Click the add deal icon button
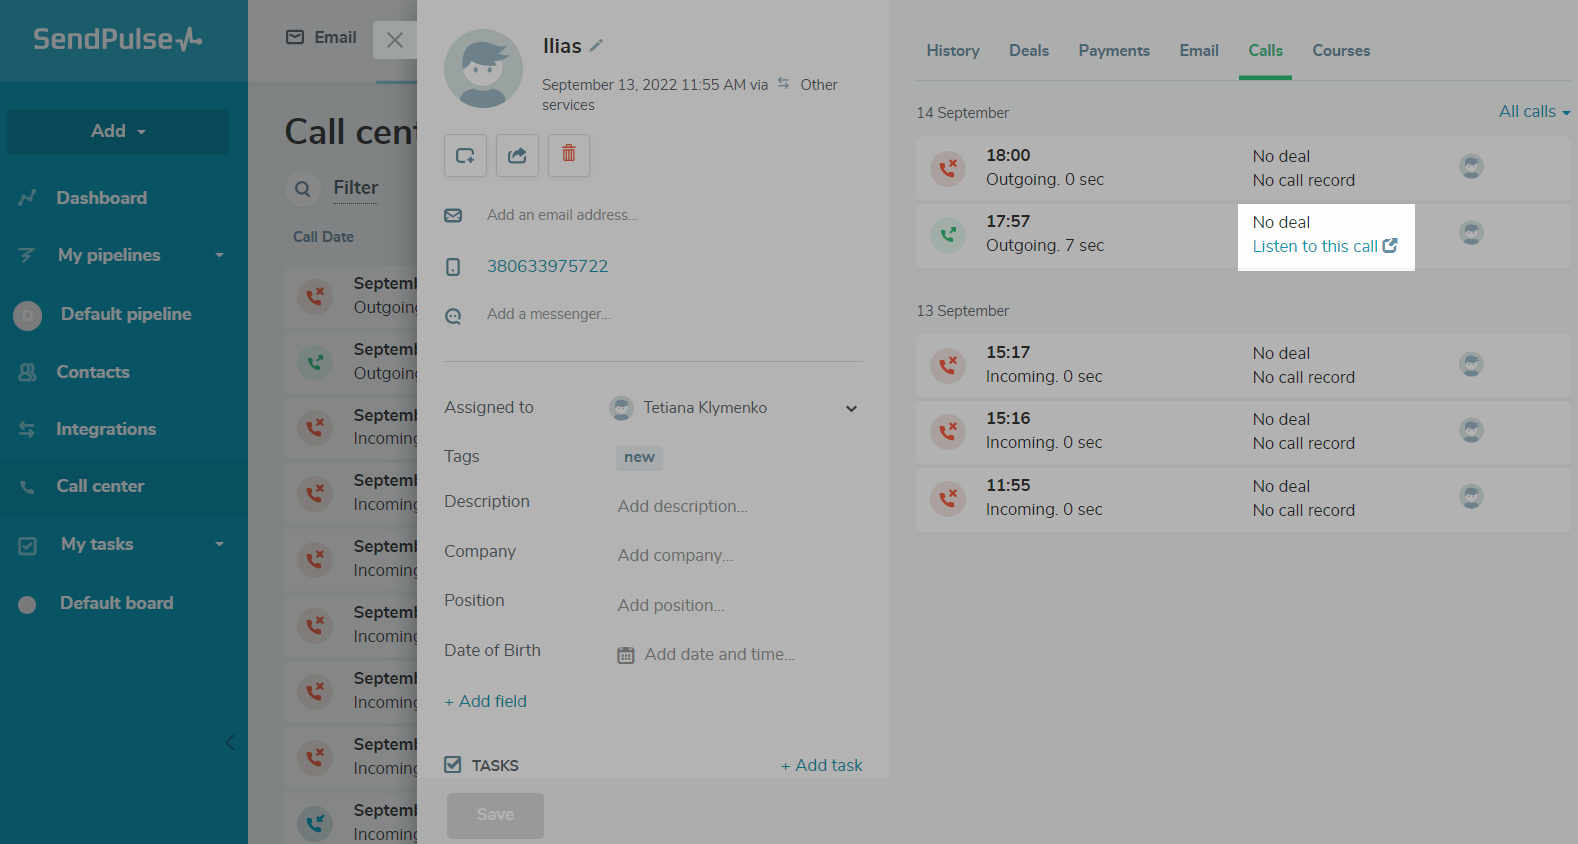Viewport: 1578px width, 844px height. pos(465,155)
